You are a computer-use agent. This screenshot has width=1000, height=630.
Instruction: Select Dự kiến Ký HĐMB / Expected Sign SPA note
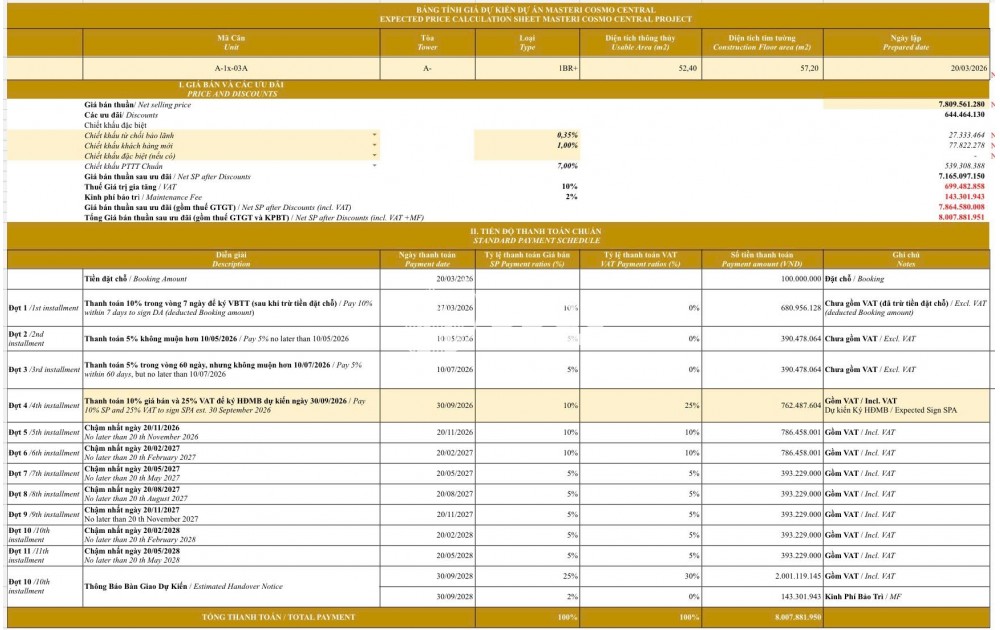(x=891, y=411)
